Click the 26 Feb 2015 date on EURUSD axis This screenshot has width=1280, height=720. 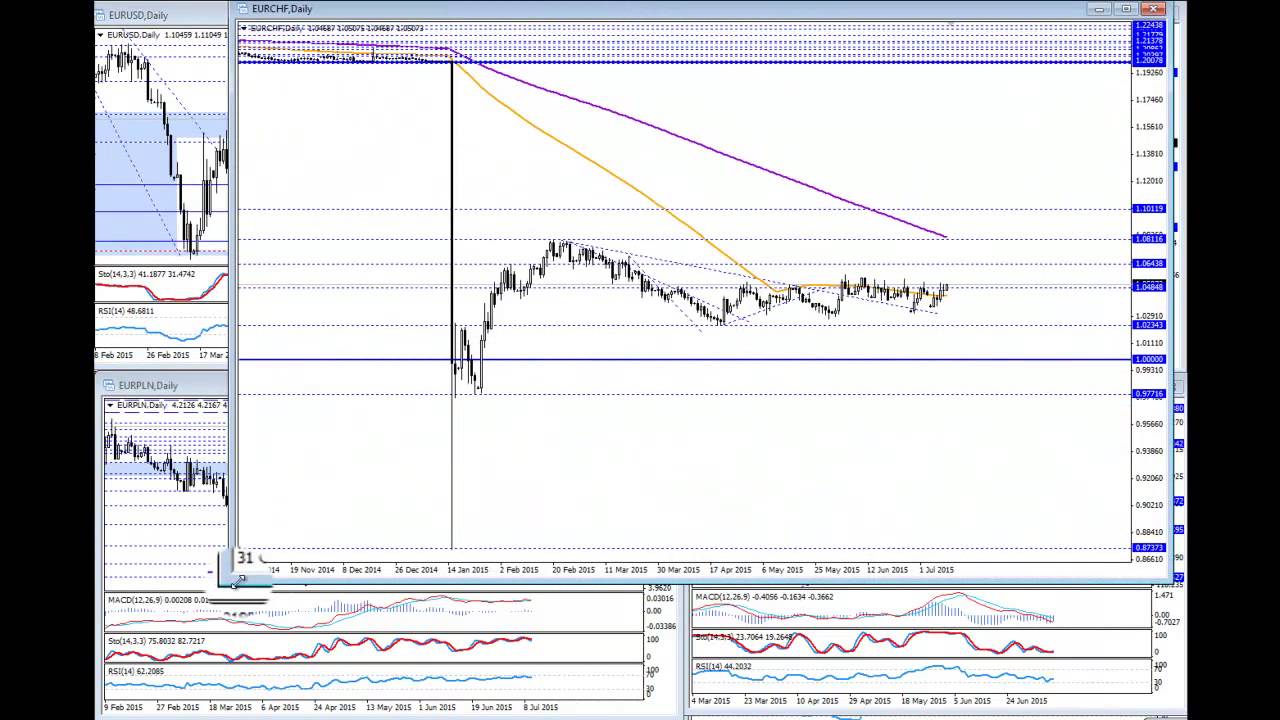(x=167, y=355)
